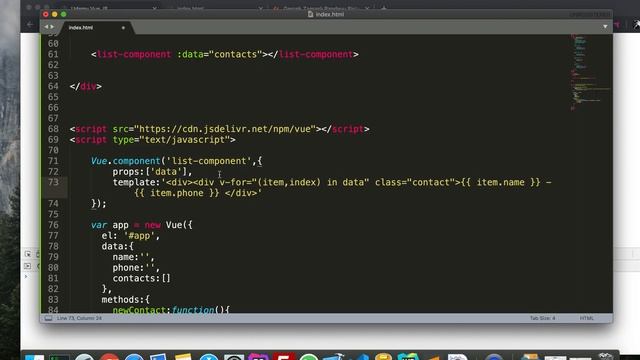The width and height of the screenshot is (640, 360).
Task: Select the devtools inspect element icon
Action: click(x=28, y=254)
